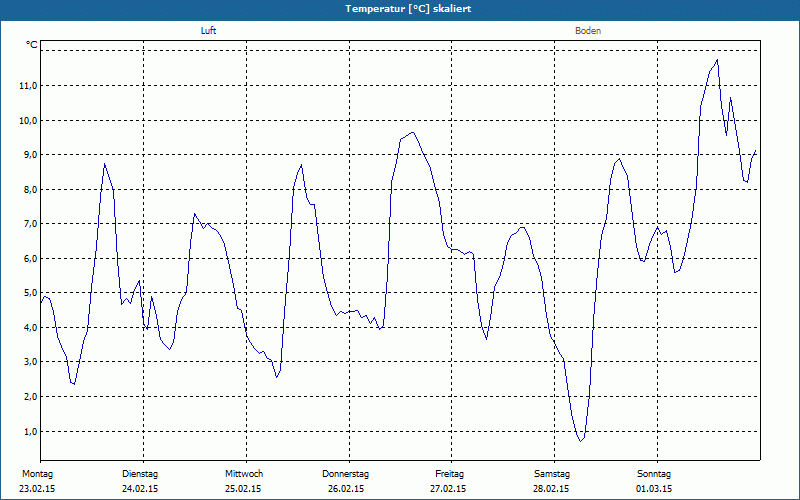This screenshot has height=500, width=800.
Task: Click the 6,0 y-axis value
Action: [29, 259]
